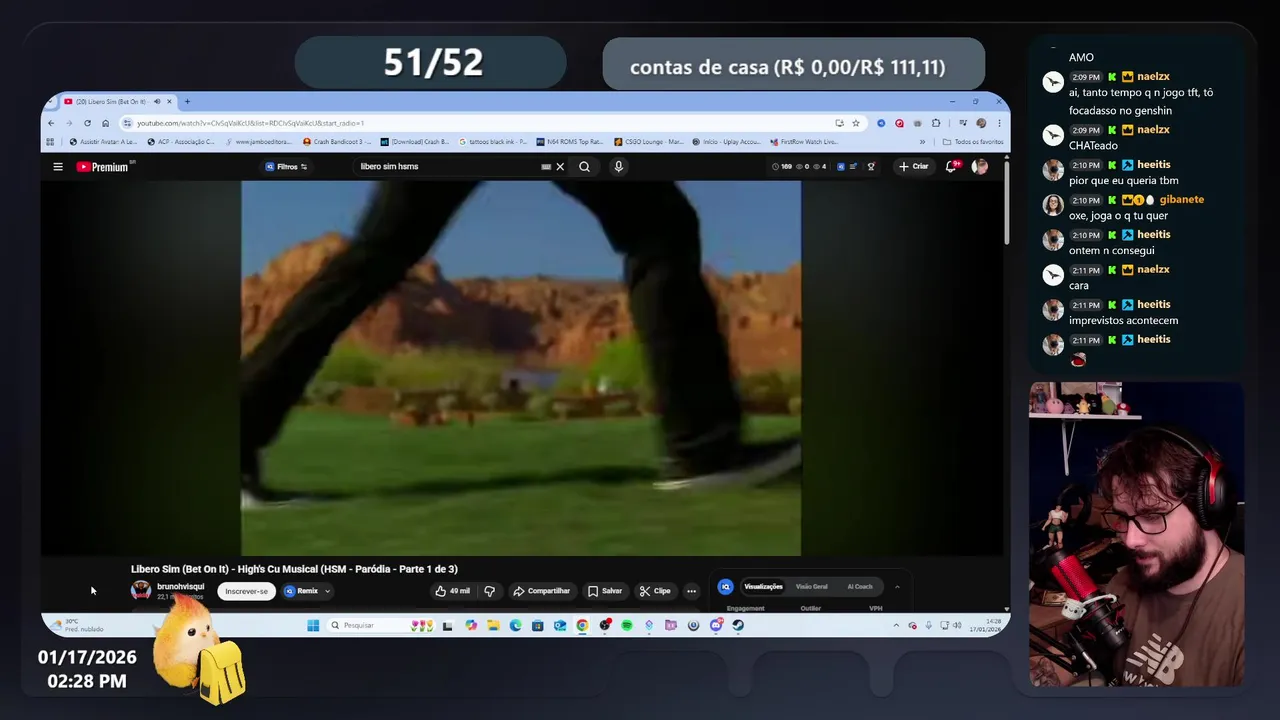
Task: Click the browser back arrow
Action: (51, 123)
